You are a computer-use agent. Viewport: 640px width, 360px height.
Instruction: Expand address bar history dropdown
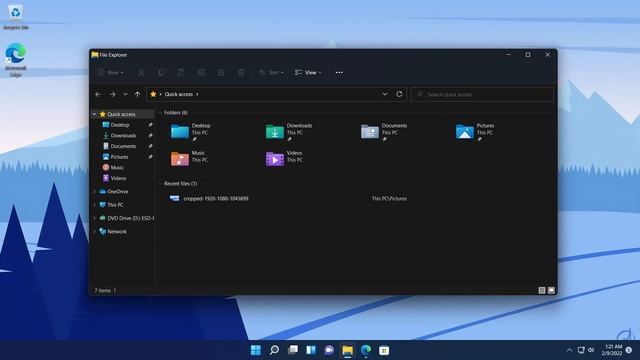[384, 94]
